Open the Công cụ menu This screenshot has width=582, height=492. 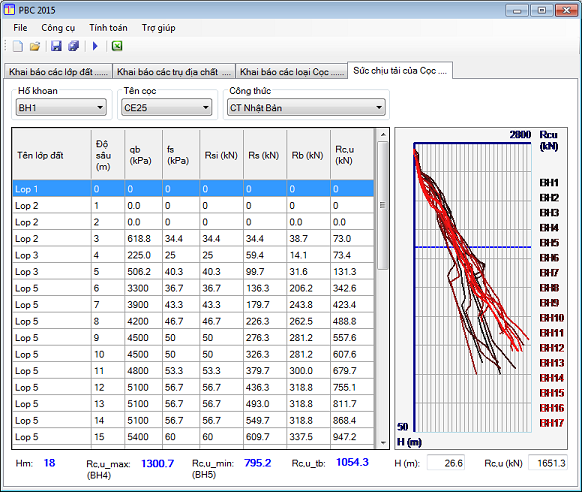click(x=58, y=28)
